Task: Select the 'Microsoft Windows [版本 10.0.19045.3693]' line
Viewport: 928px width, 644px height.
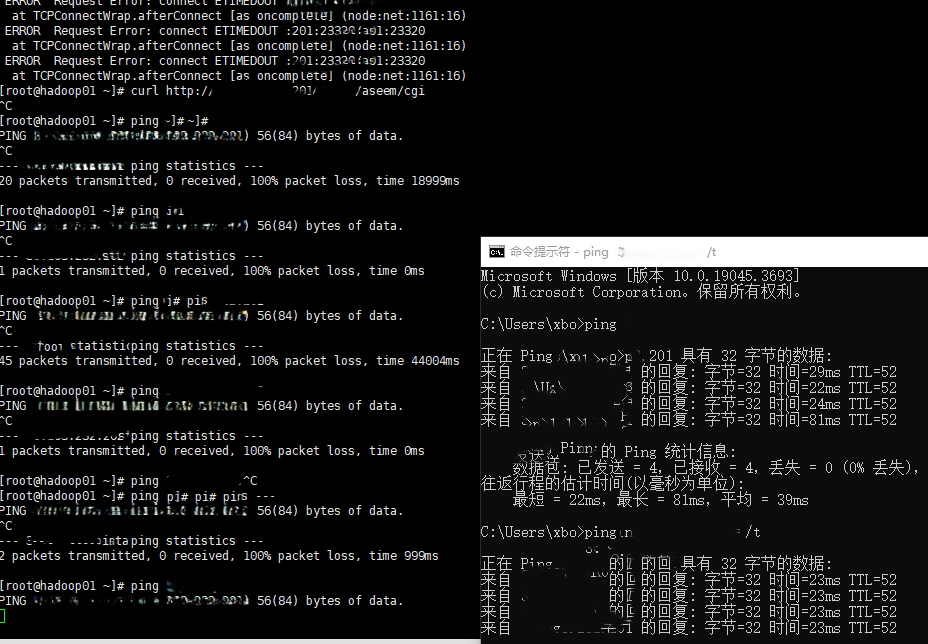Action: pos(640,276)
